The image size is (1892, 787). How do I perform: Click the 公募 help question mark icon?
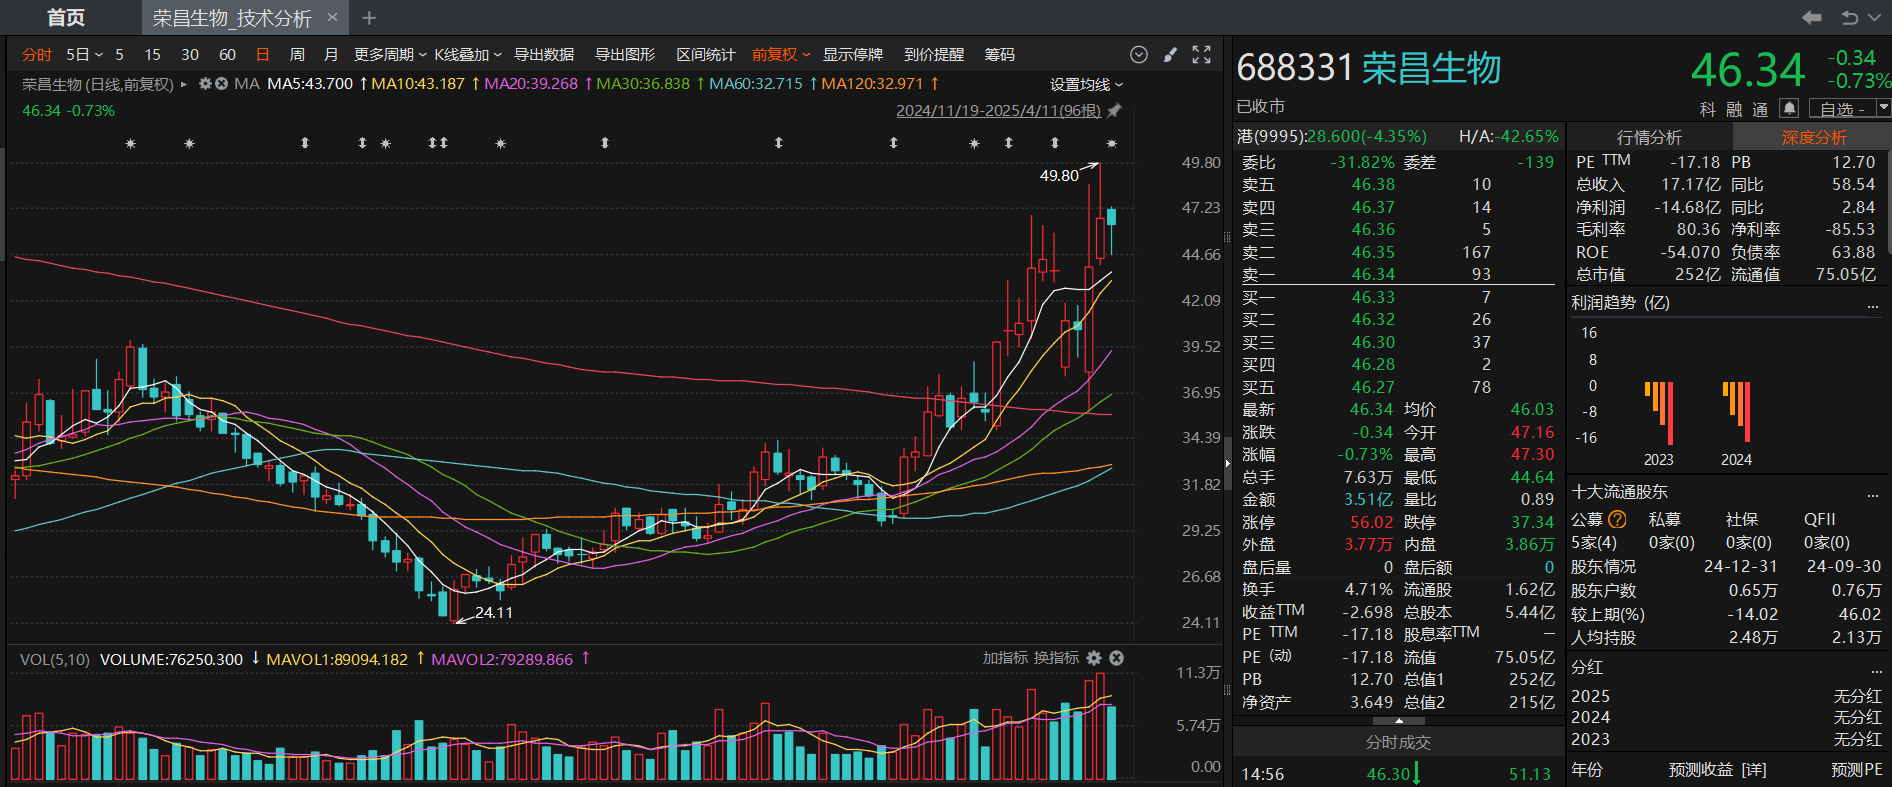coord(1617,519)
